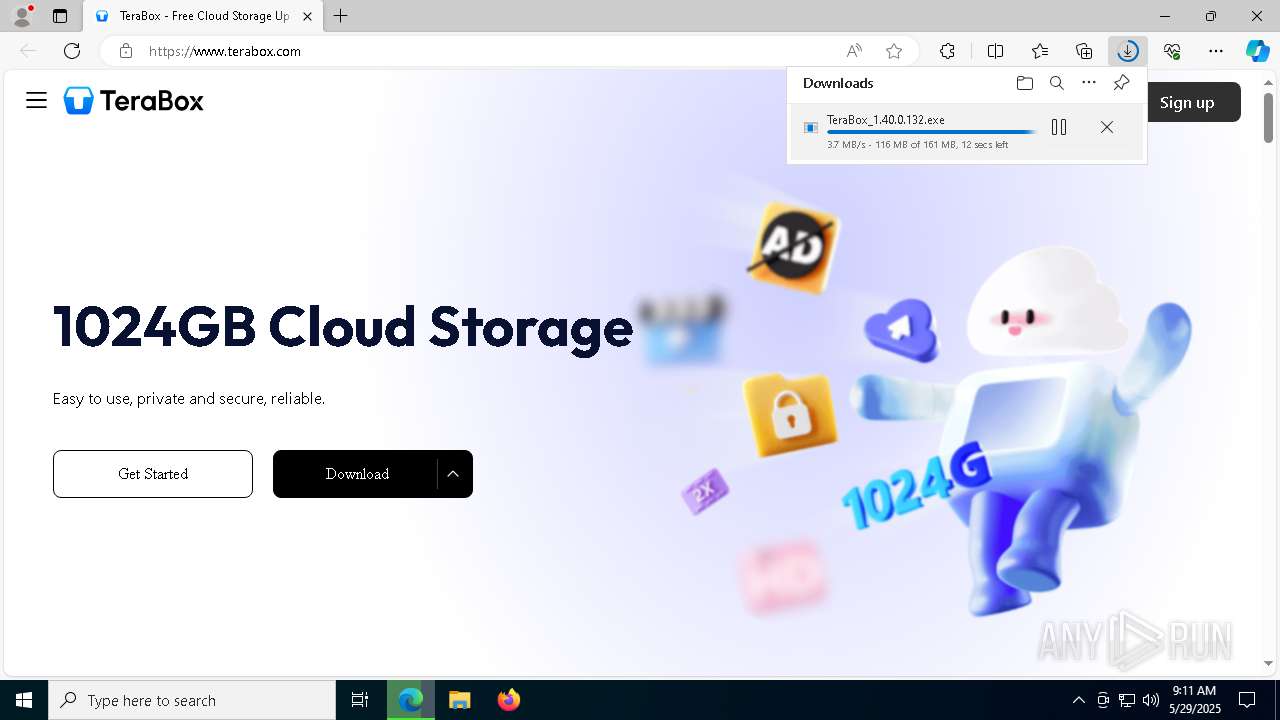Open Task View on taskbar
Screen dimensions: 1280x720
(360, 700)
